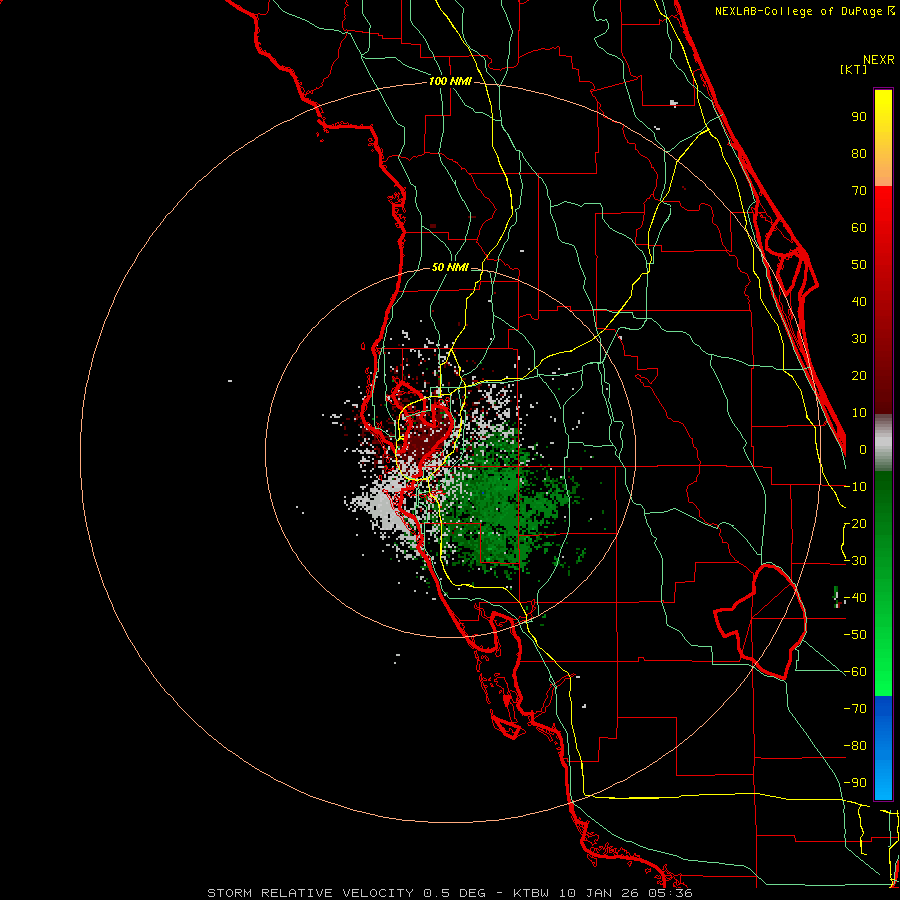Click the positive 80 scale value
Viewport: 900px width, 900px height.
click(x=859, y=154)
